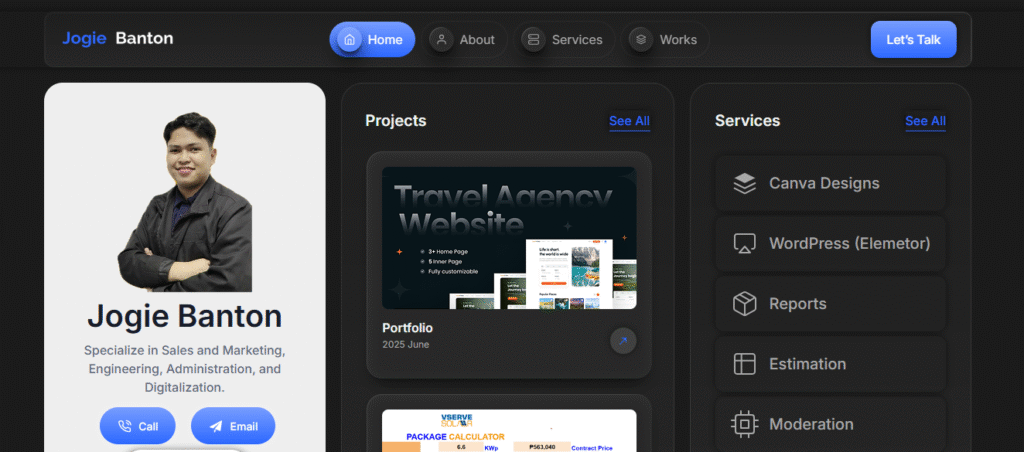Click the Estimation layout icon
The height and width of the screenshot is (452, 1024).
click(x=744, y=364)
